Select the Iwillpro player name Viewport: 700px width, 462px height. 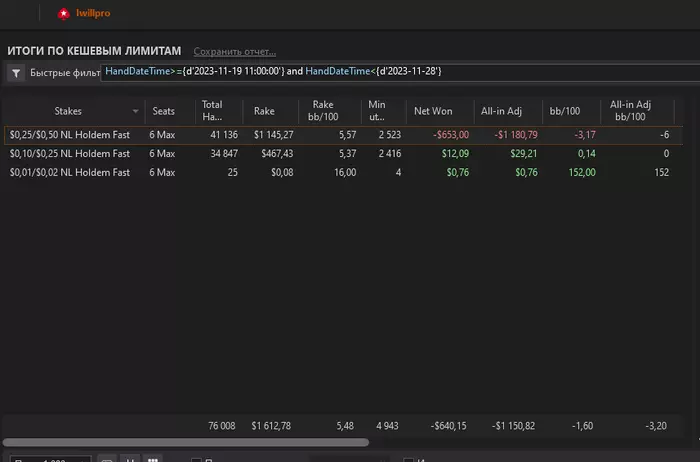(x=95, y=13)
